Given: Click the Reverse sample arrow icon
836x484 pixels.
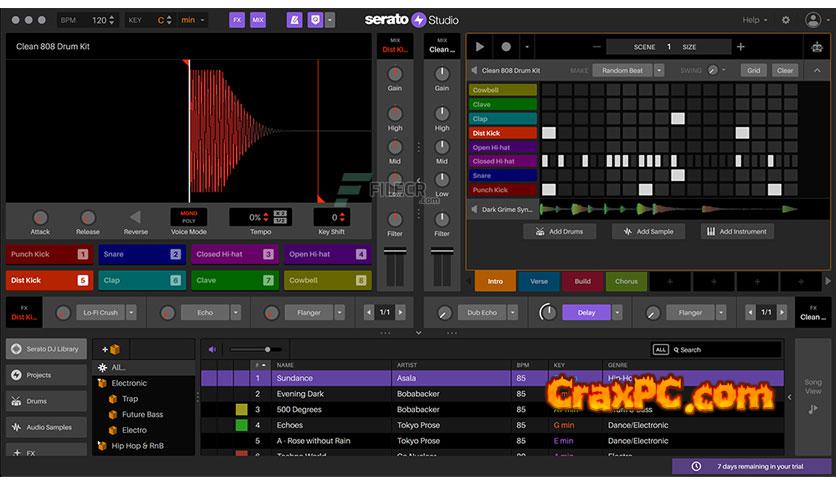Looking at the screenshot, I should point(135,217).
